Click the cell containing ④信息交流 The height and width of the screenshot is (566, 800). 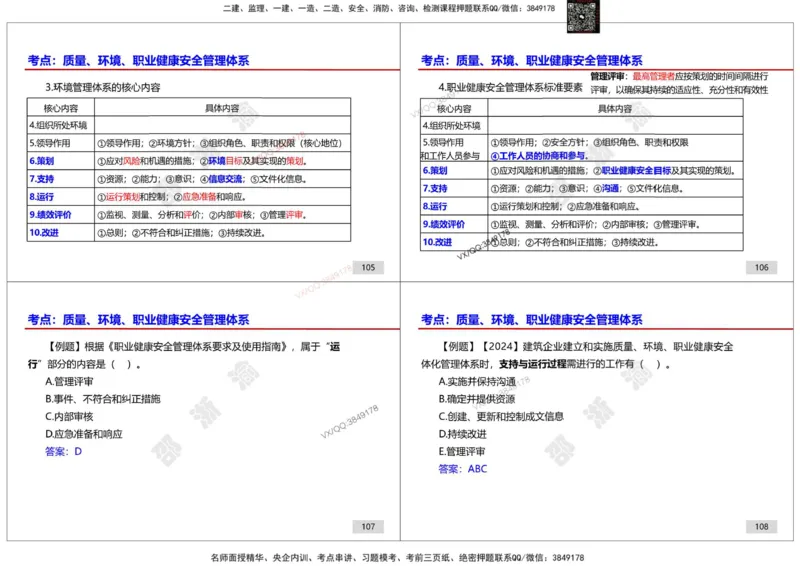pos(222,179)
